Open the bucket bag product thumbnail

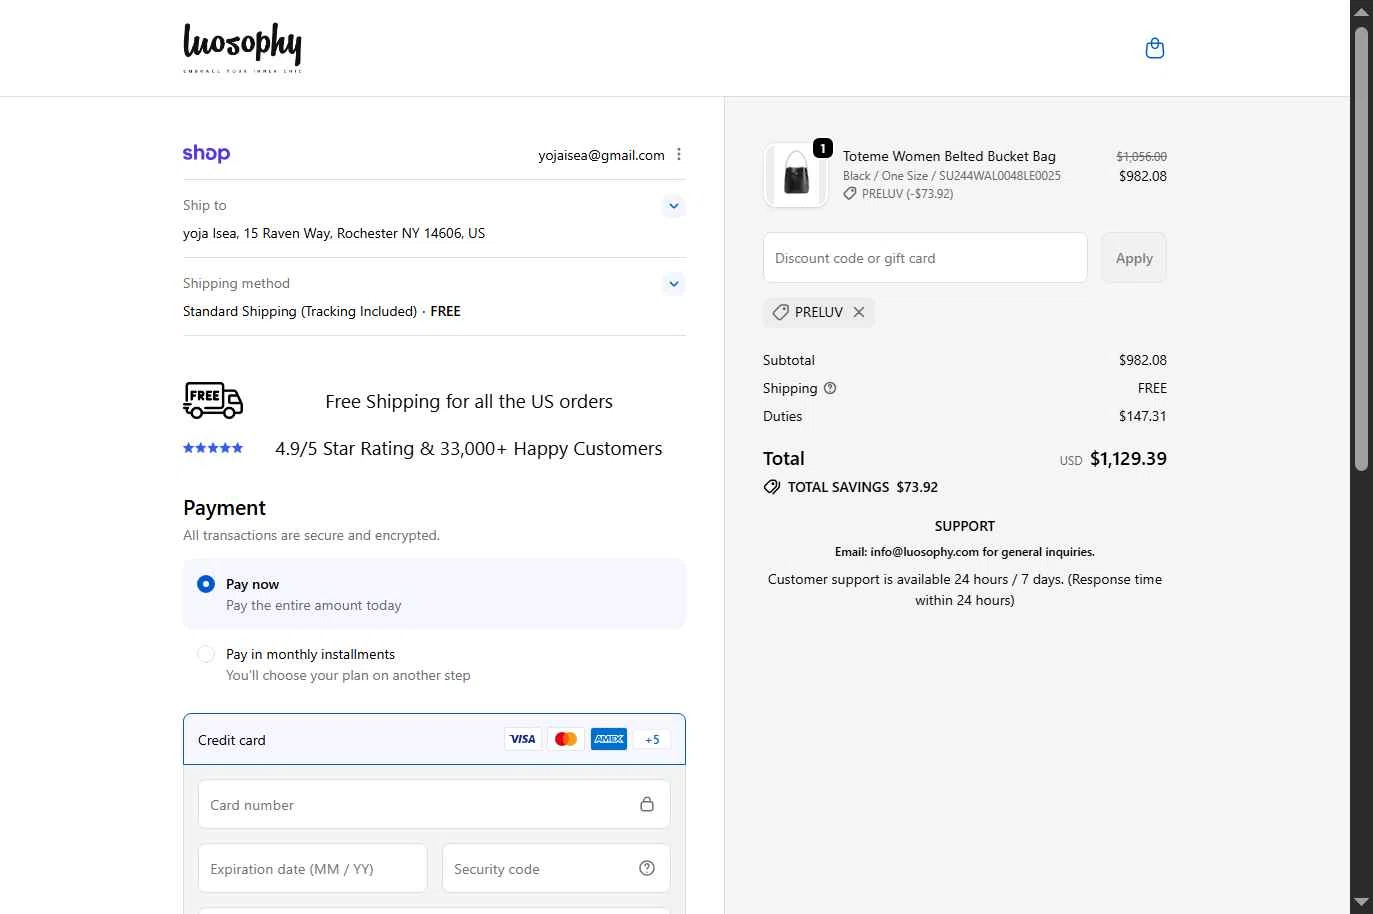pos(796,175)
